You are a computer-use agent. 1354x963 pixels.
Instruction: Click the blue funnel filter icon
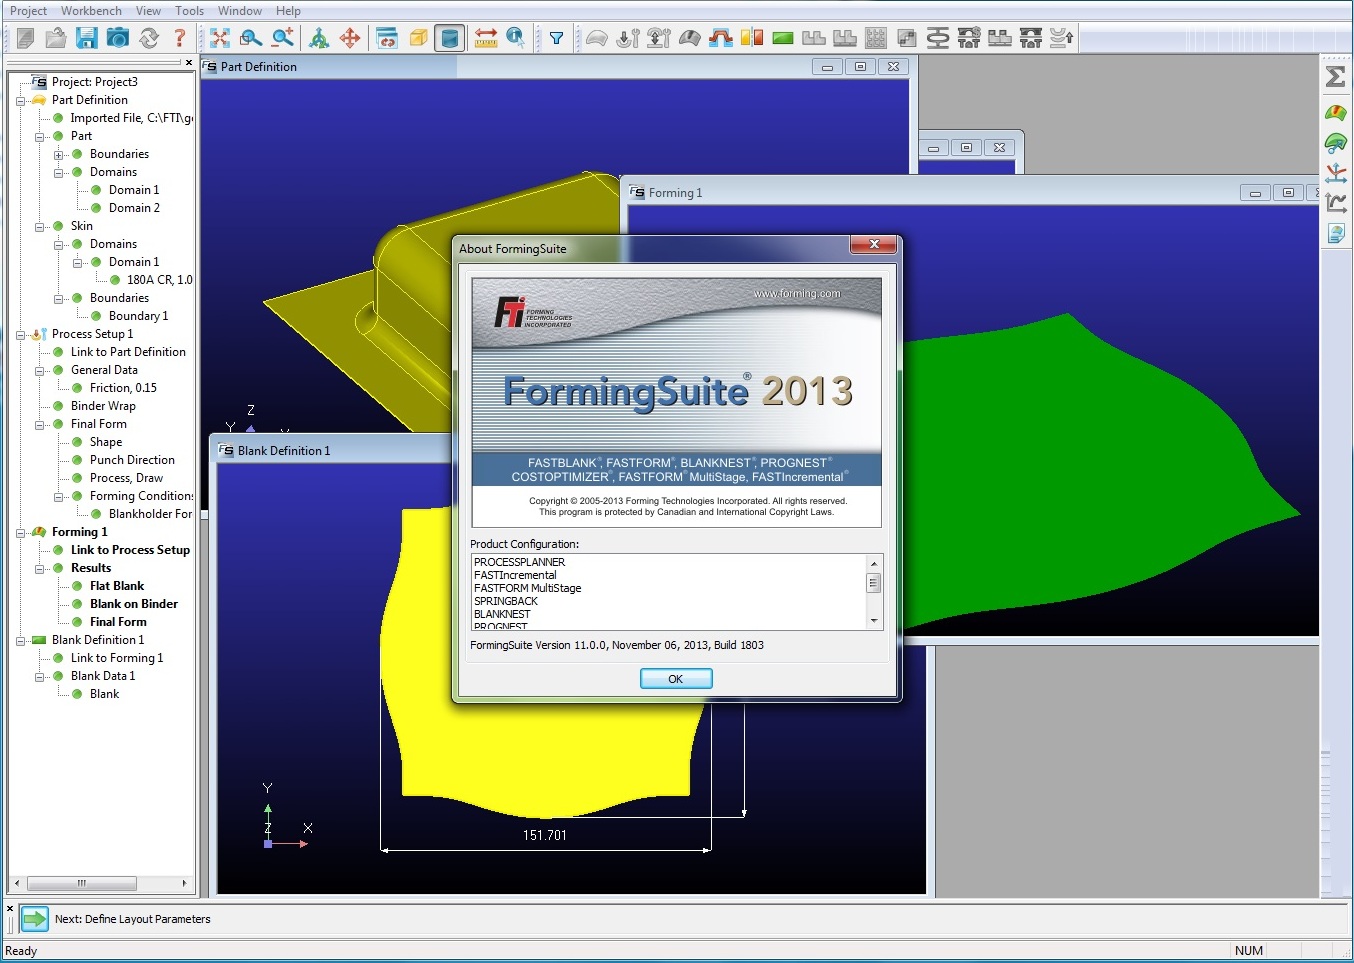pos(556,38)
